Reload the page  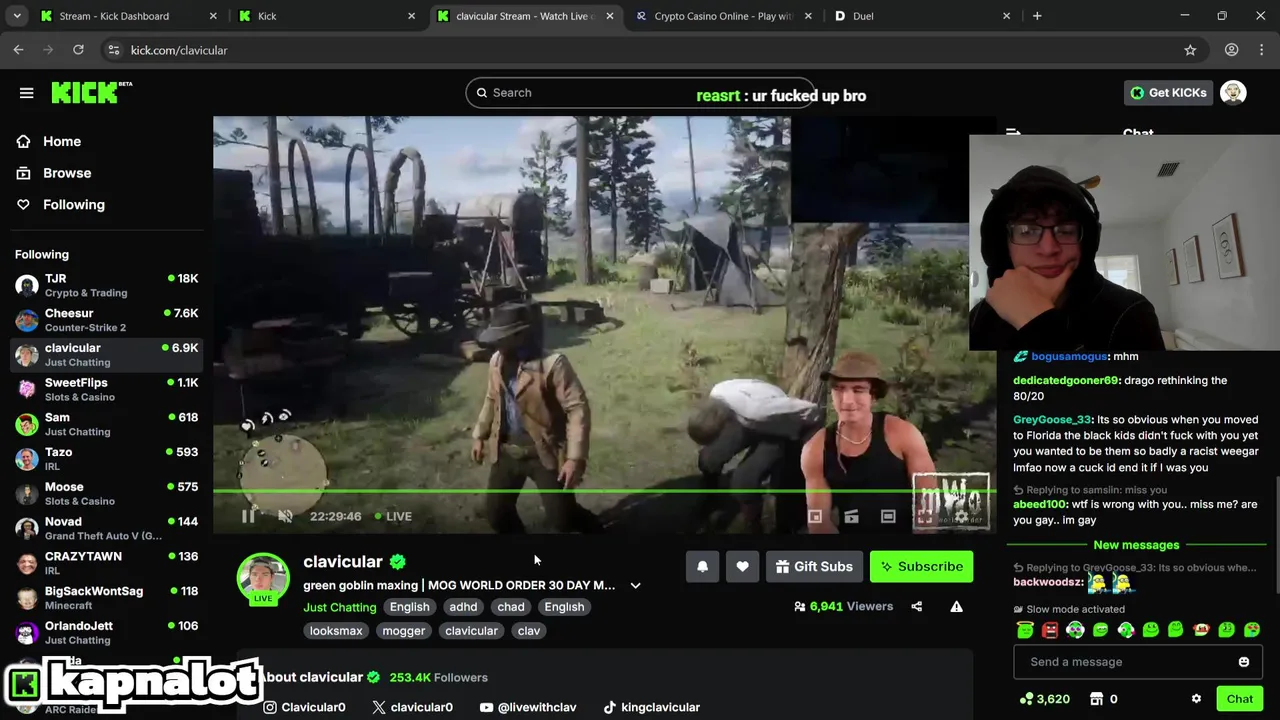(x=78, y=50)
